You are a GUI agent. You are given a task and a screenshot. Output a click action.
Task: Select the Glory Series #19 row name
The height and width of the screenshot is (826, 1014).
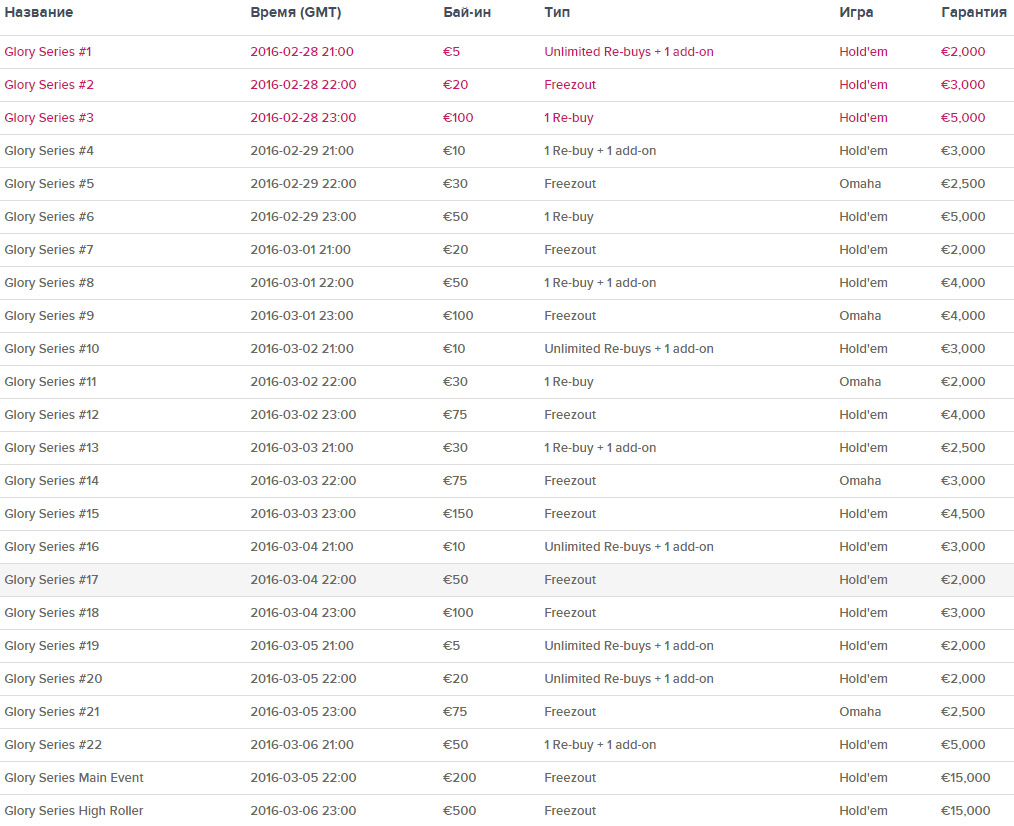tap(52, 646)
